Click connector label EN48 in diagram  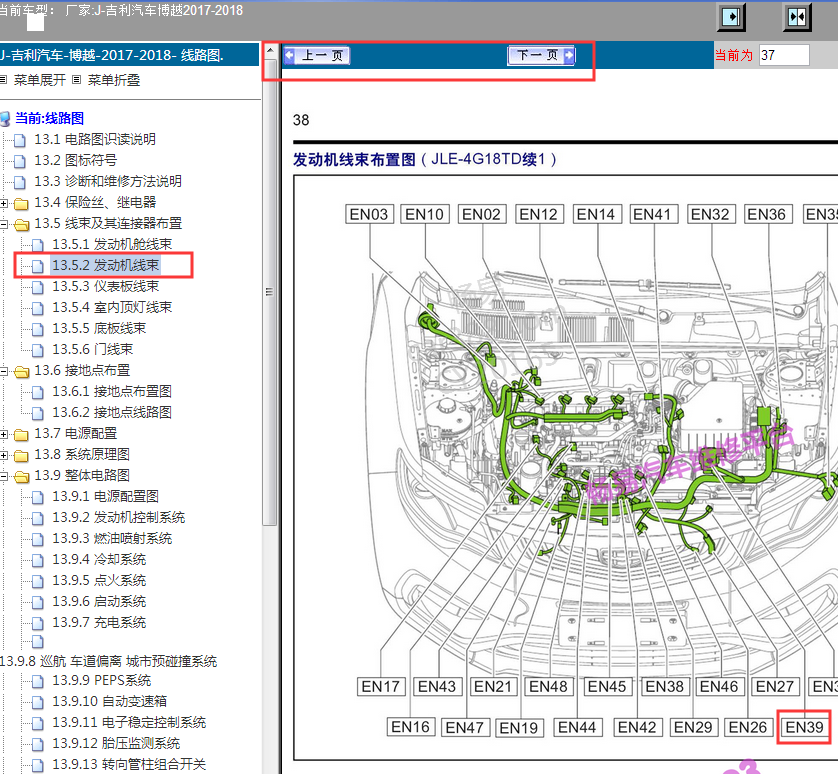[549, 687]
